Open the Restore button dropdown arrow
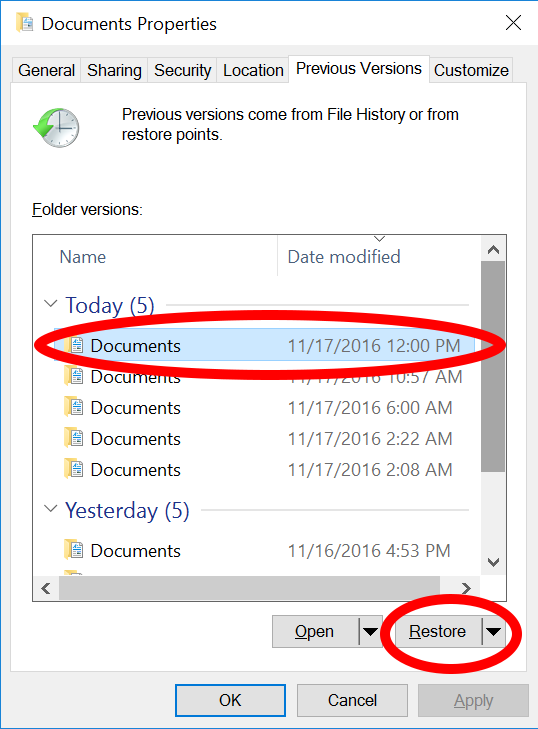This screenshot has height=729, width=538. click(493, 631)
